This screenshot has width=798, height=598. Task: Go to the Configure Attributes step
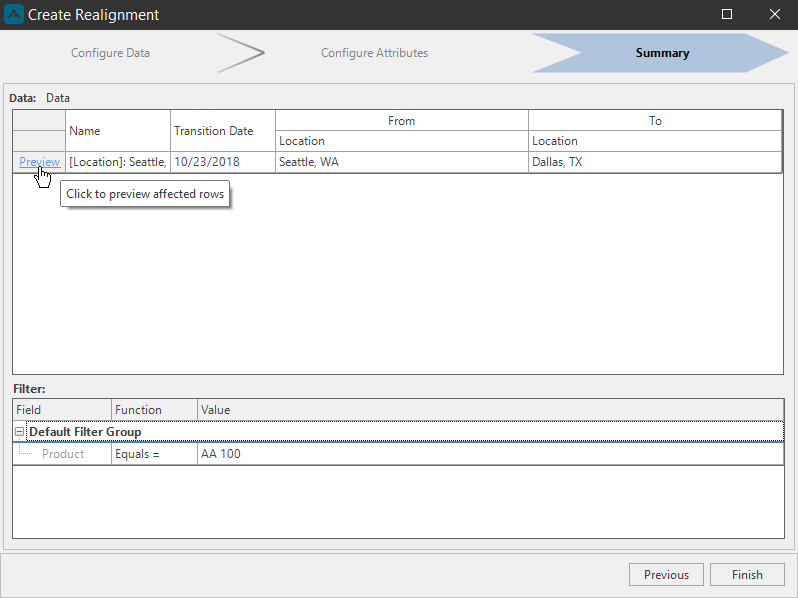coord(374,53)
